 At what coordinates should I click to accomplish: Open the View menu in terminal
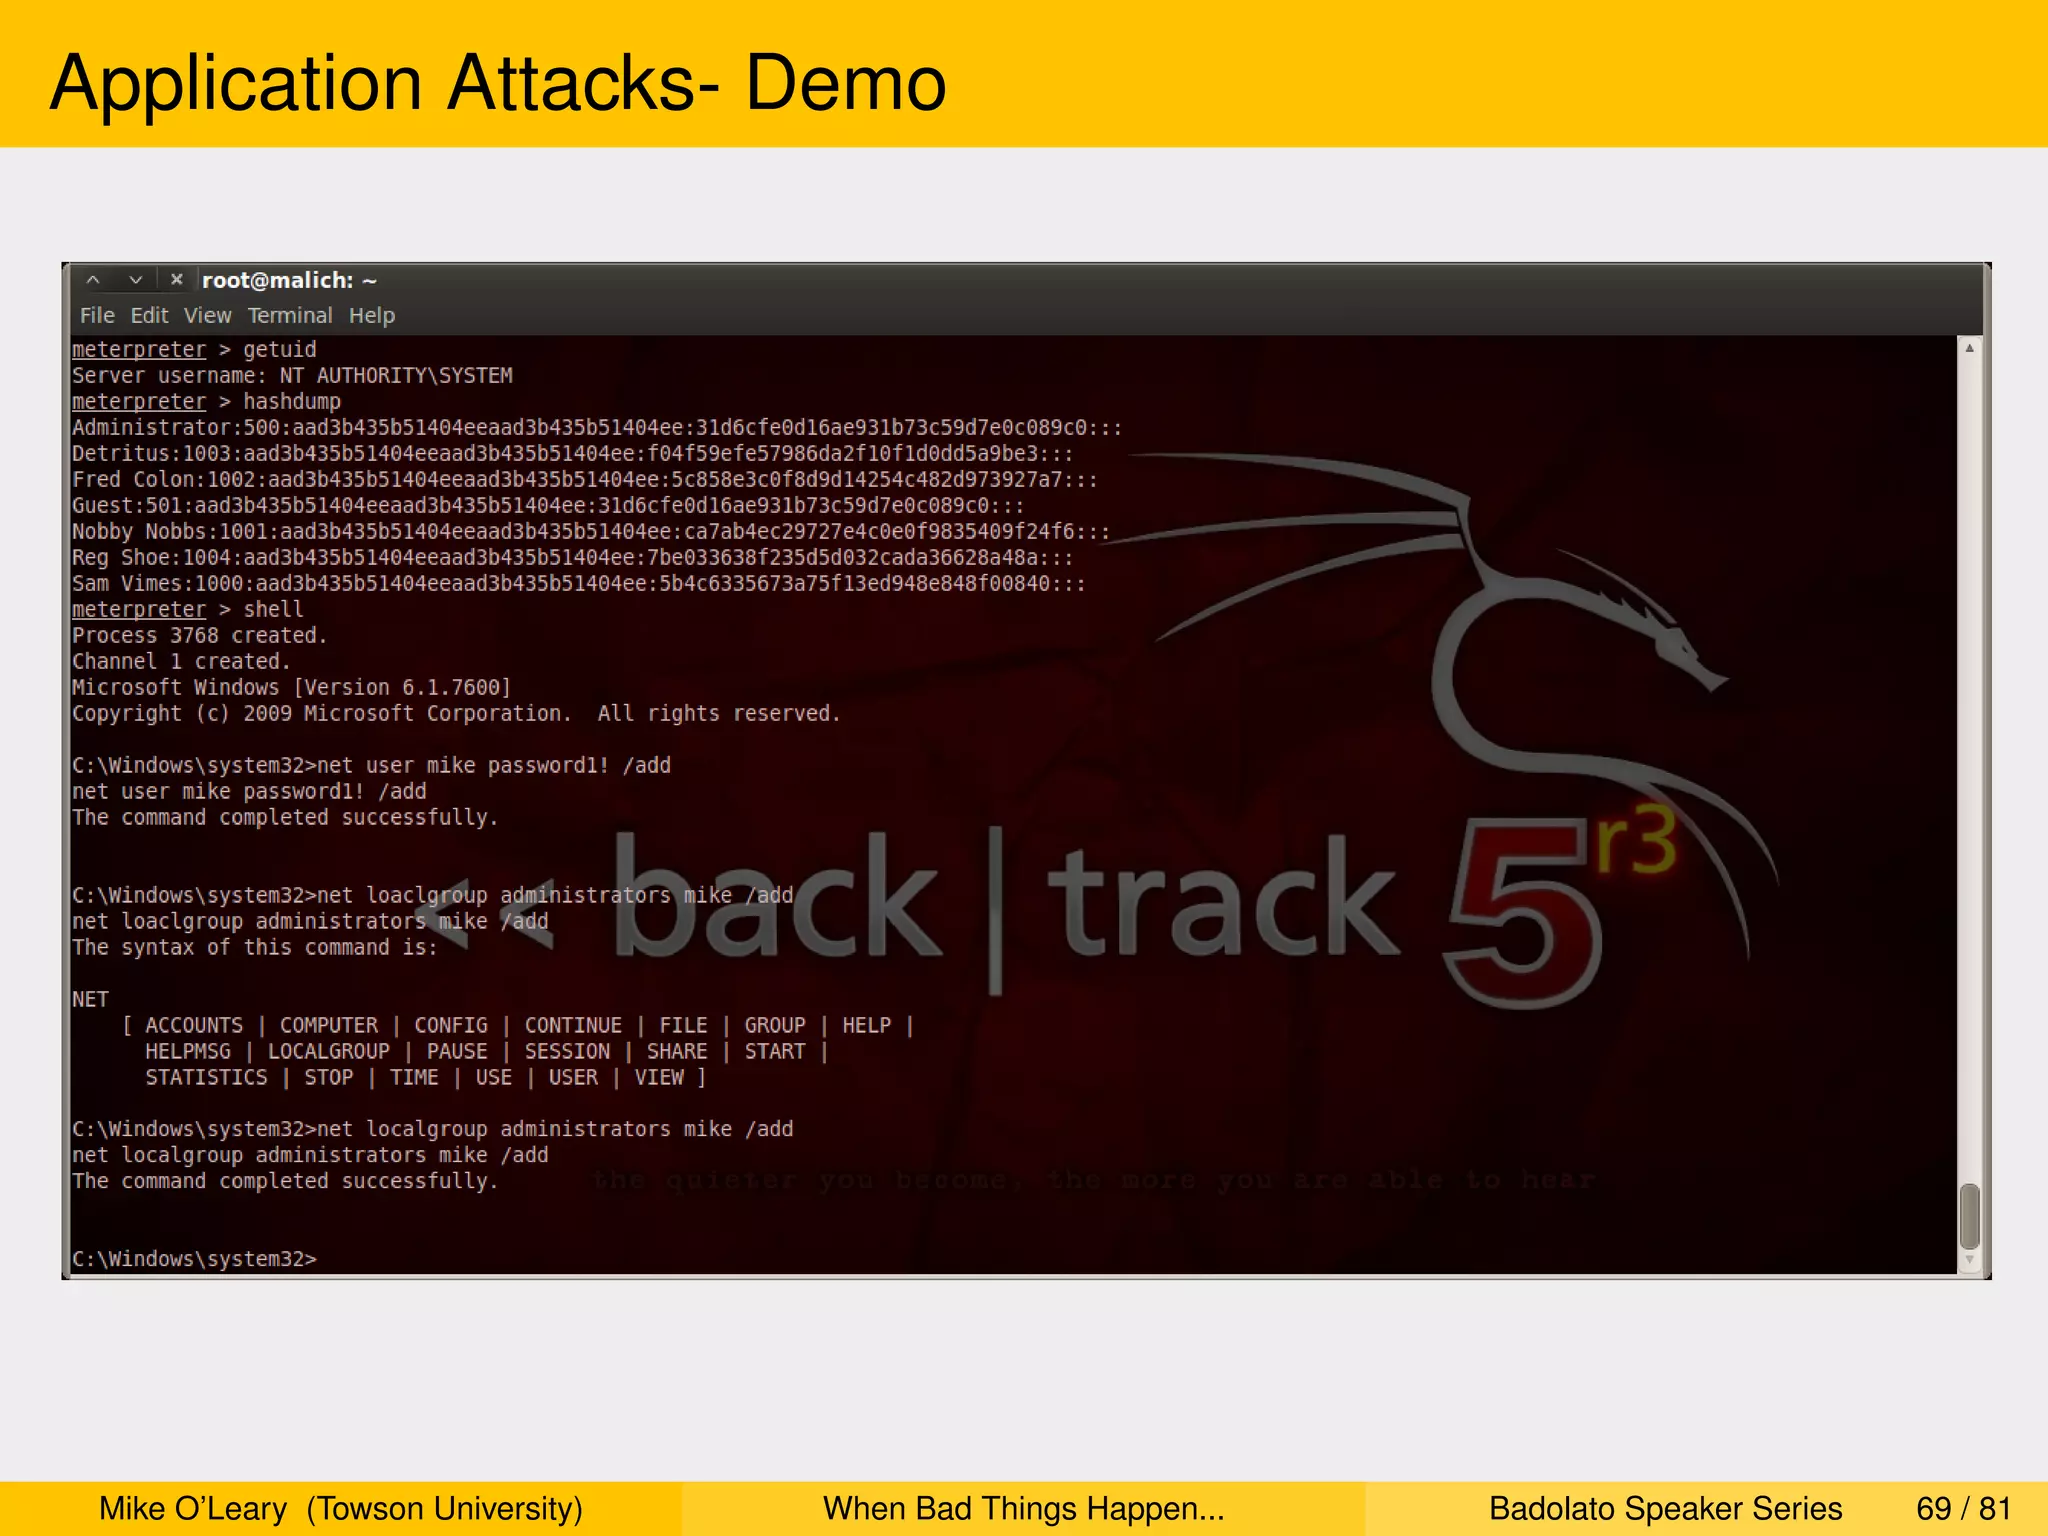[x=207, y=316]
